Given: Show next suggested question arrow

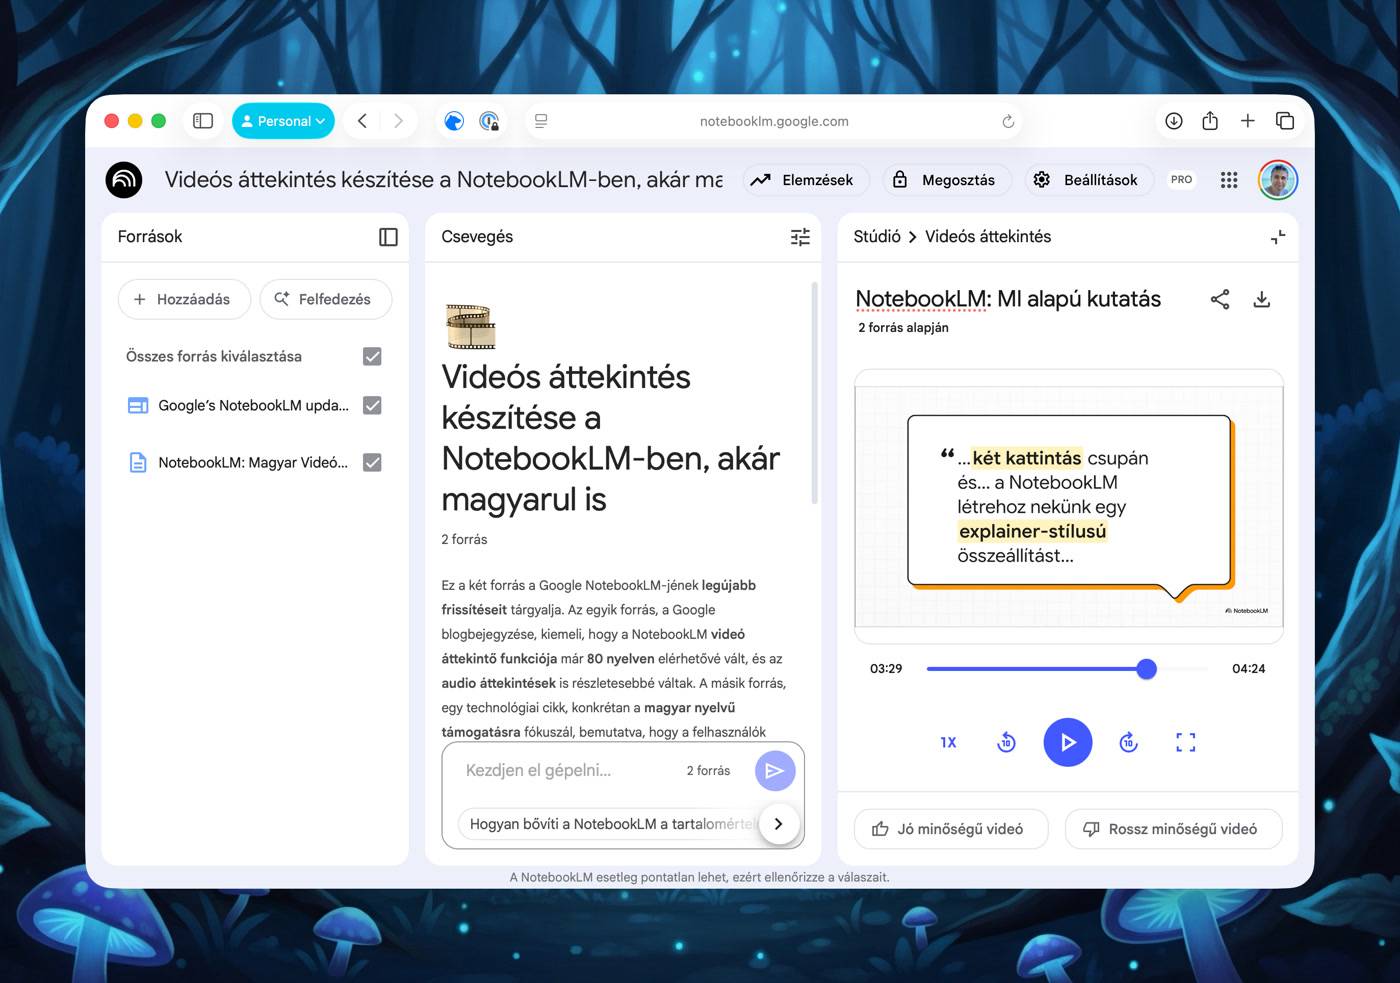Looking at the screenshot, I should pyautogui.click(x=778, y=824).
